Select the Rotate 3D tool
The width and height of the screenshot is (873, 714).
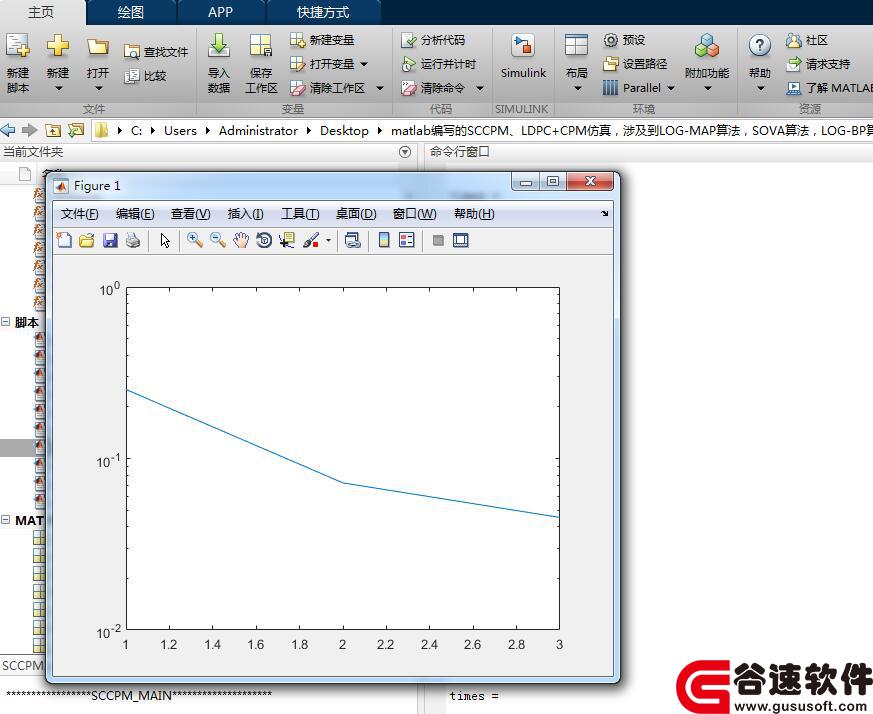(264, 240)
